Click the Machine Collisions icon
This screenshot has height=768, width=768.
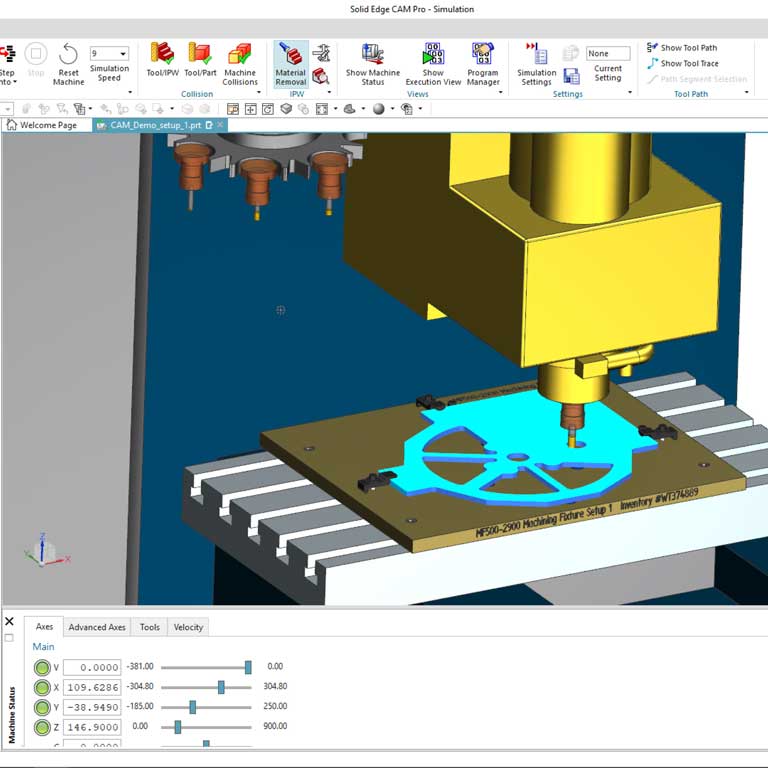click(x=240, y=53)
